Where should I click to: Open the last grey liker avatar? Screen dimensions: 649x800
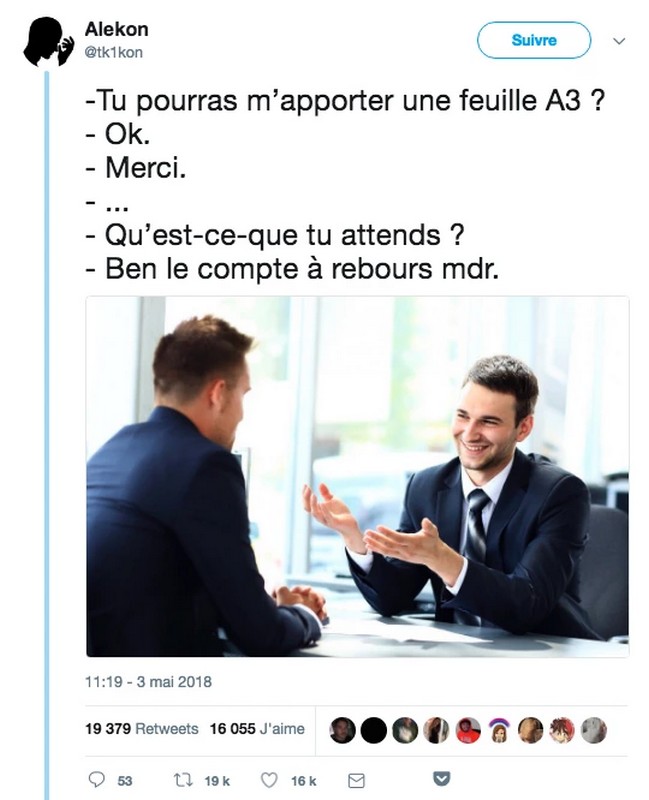pos(594,730)
